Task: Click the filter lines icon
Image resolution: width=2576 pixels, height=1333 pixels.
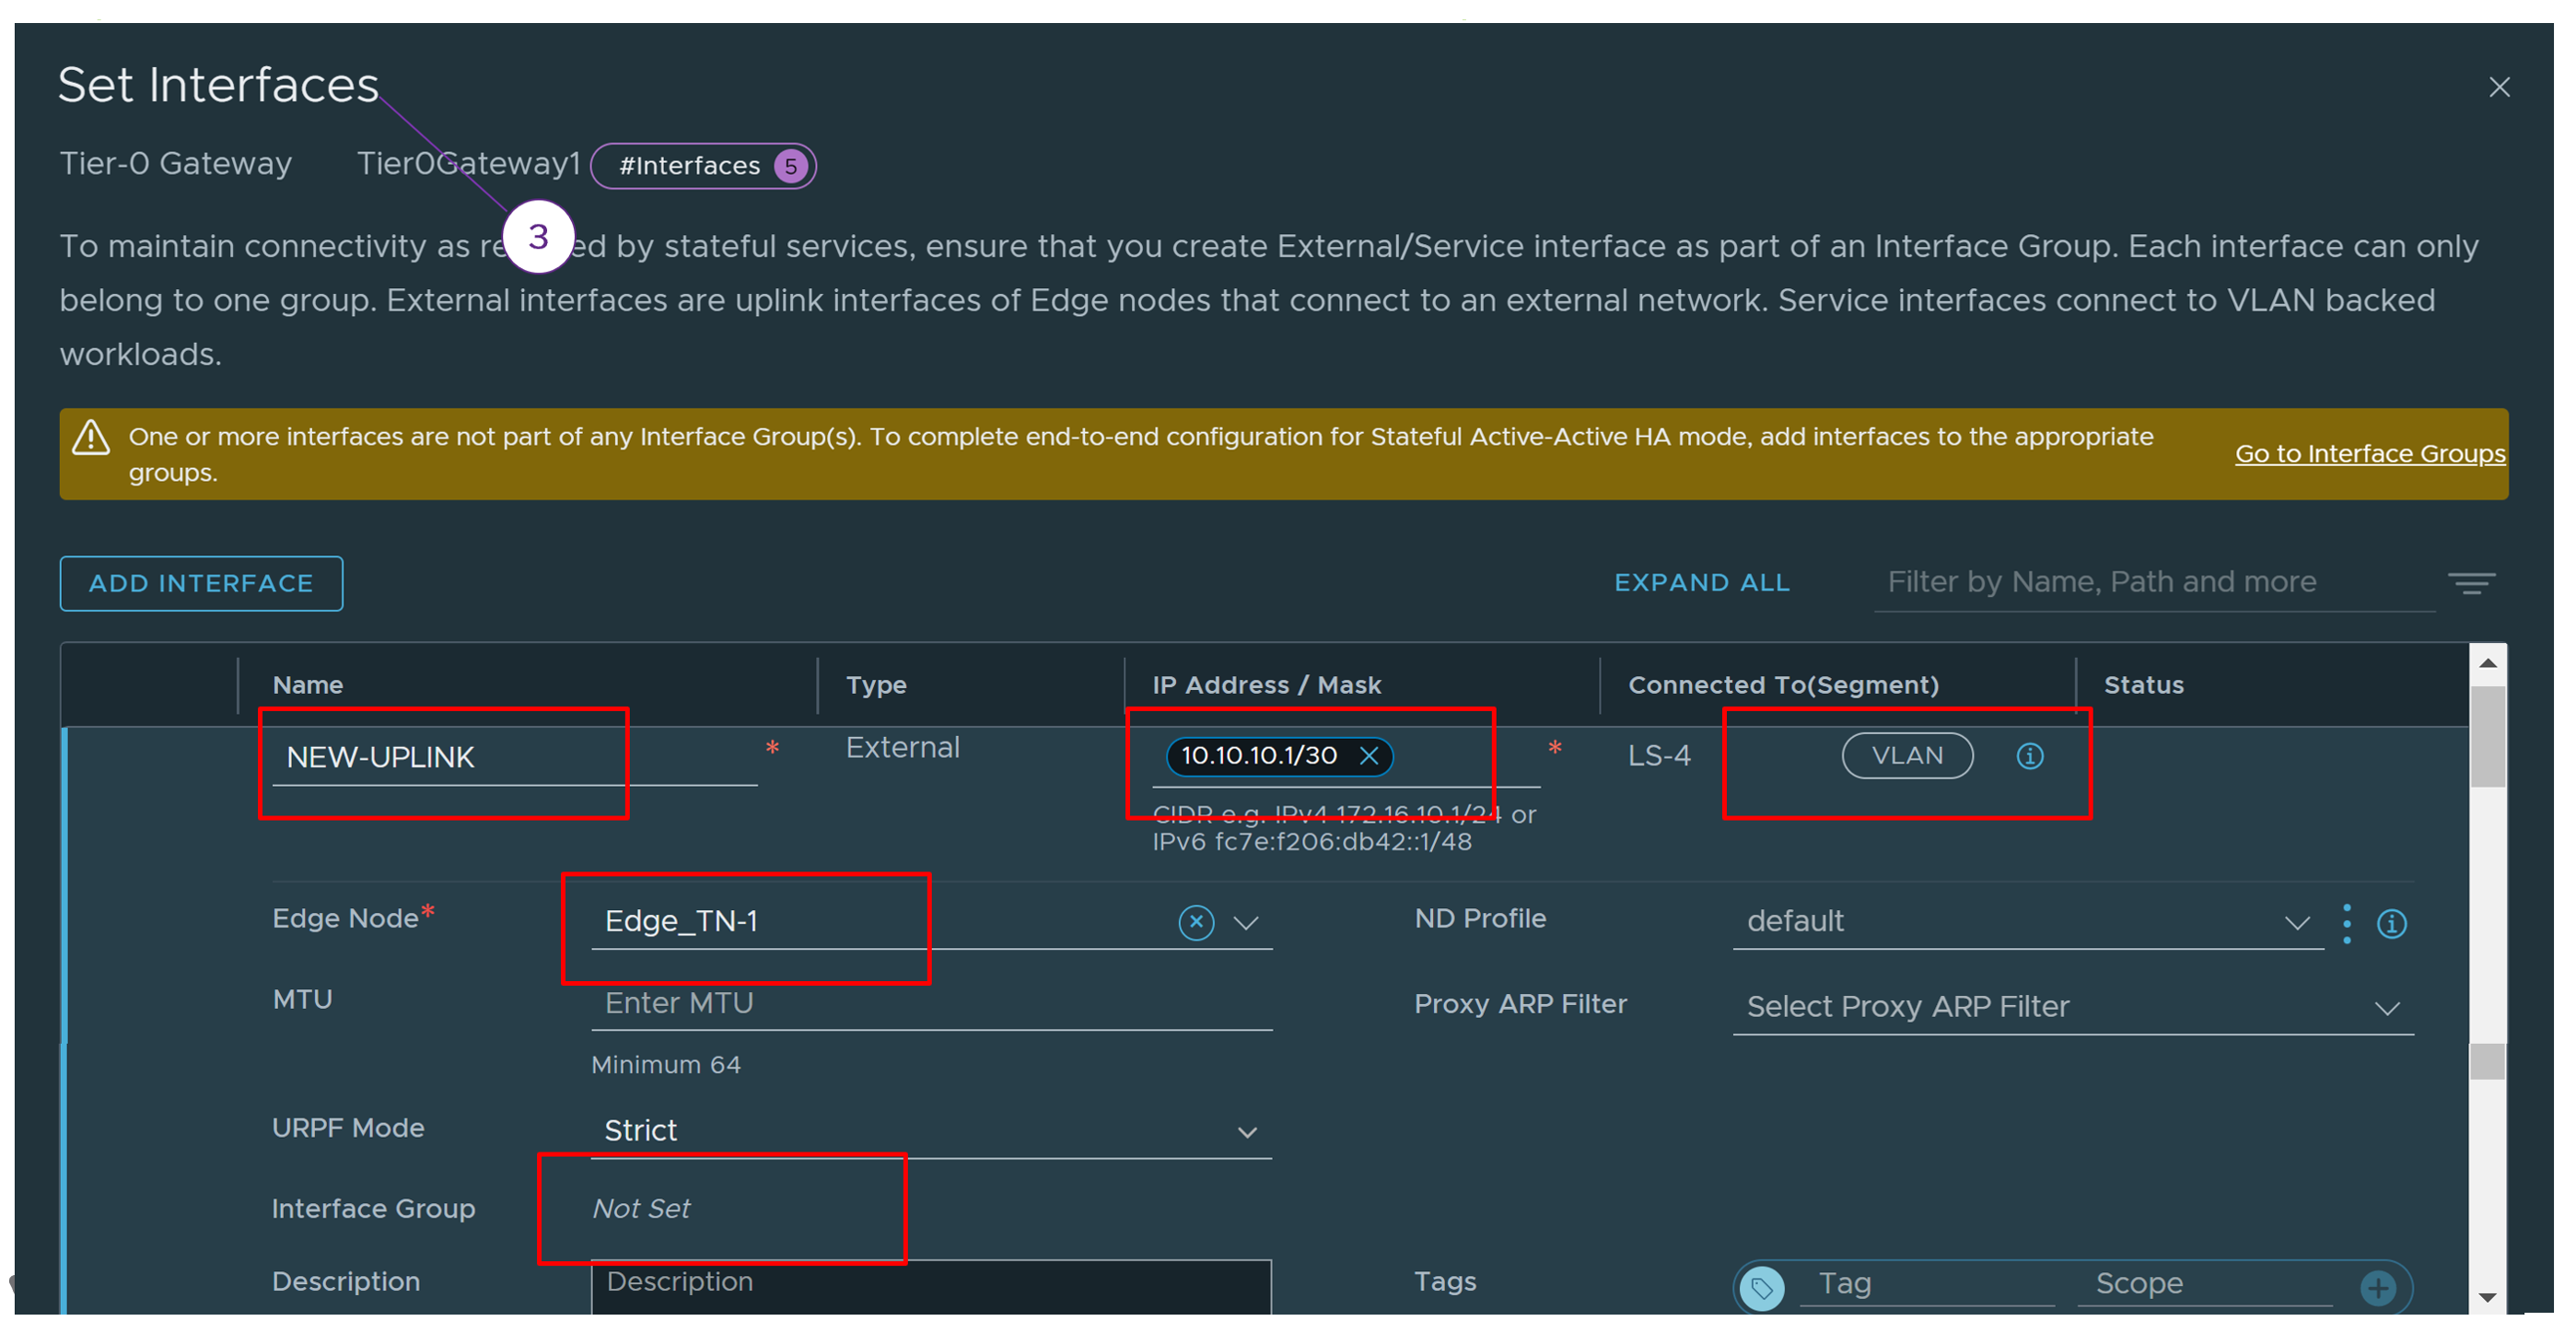Action: coord(2470,582)
